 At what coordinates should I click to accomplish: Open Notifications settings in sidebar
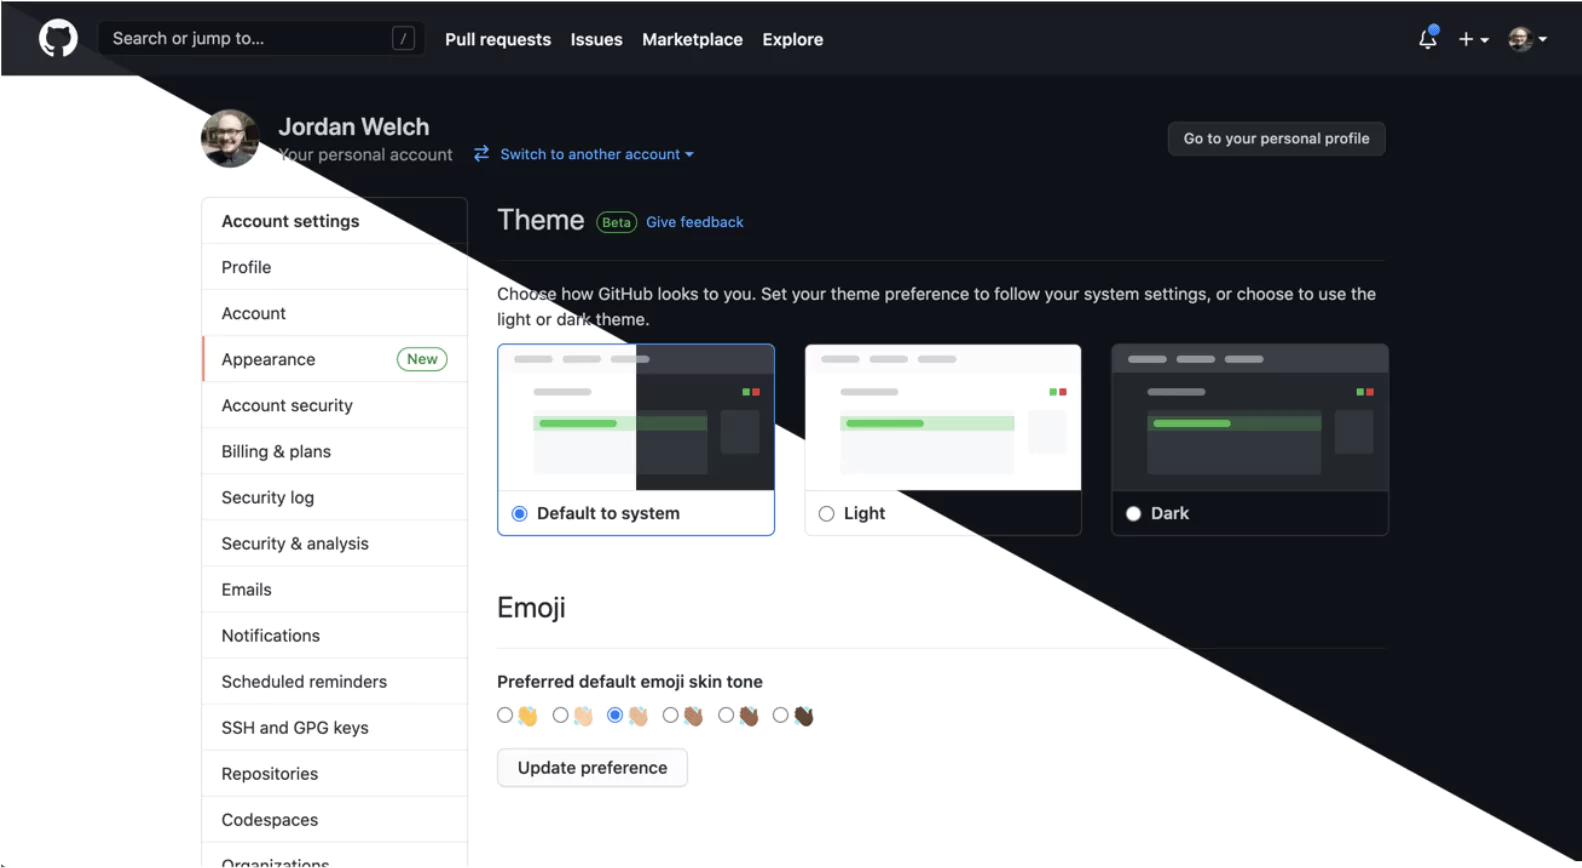(334, 635)
